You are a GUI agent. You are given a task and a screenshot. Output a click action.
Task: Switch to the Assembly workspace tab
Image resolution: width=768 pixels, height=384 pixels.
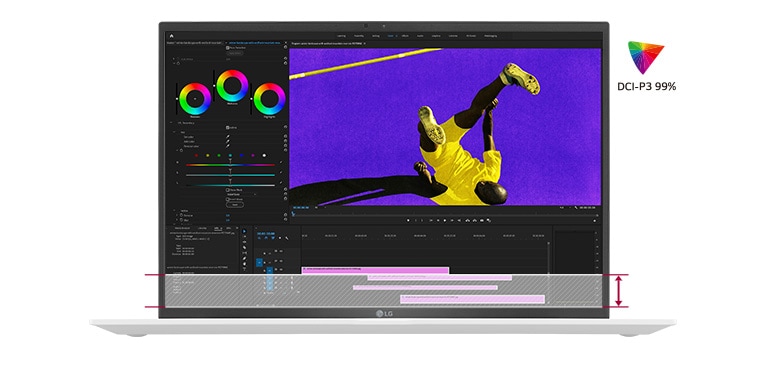click(x=359, y=36)
